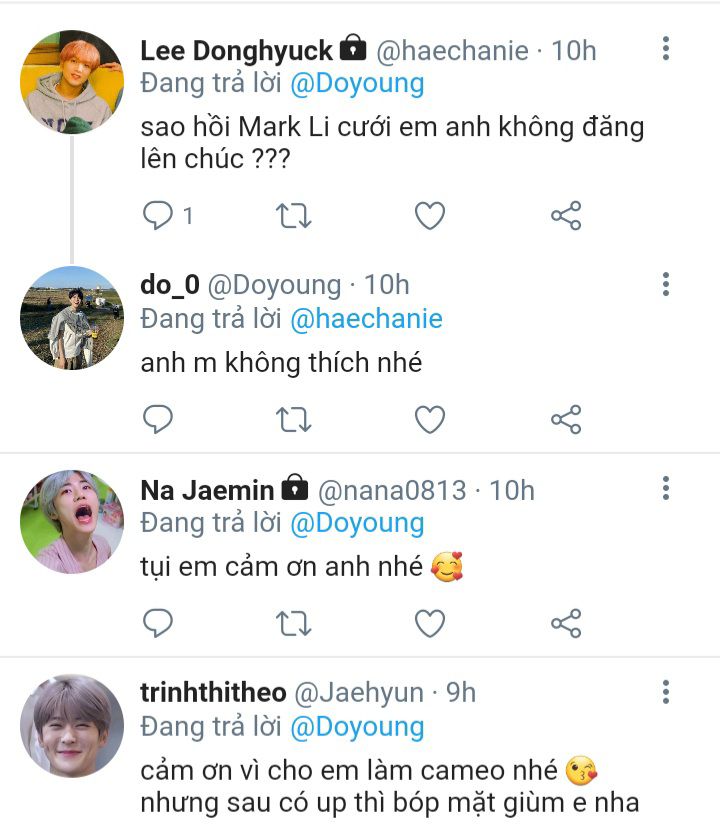The image size is (720, 834).
Task: Open @haechanie mention in do_0's reply
Action: click(x=366, y=319)
